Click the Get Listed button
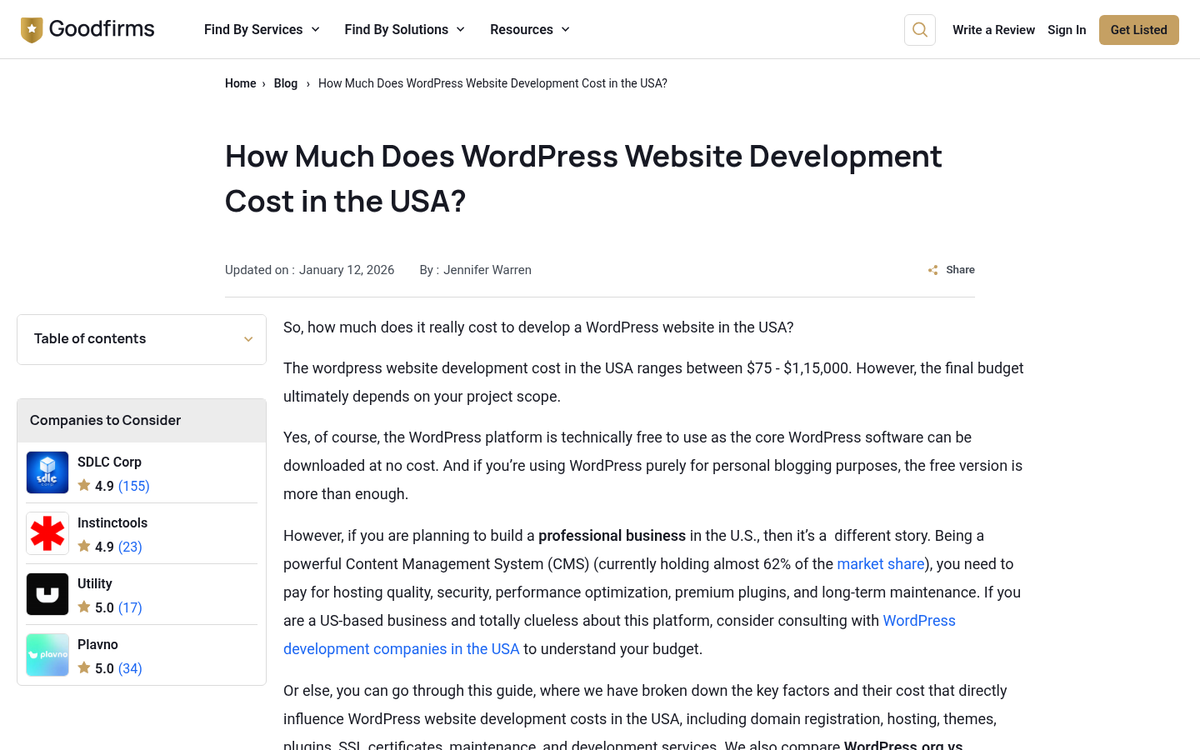The width and height of the screenshot is (1200, 750). 1138,29
